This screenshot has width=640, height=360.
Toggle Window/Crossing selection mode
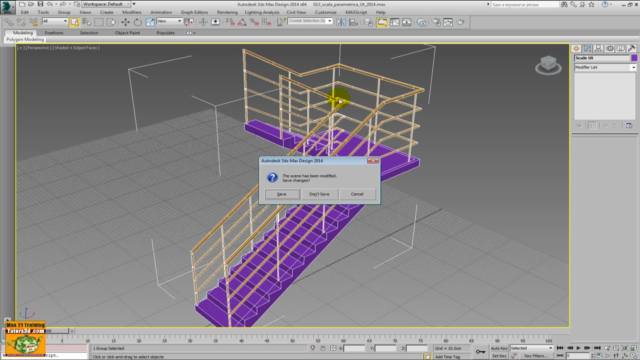pyautogui.click(x=111, y=22)
